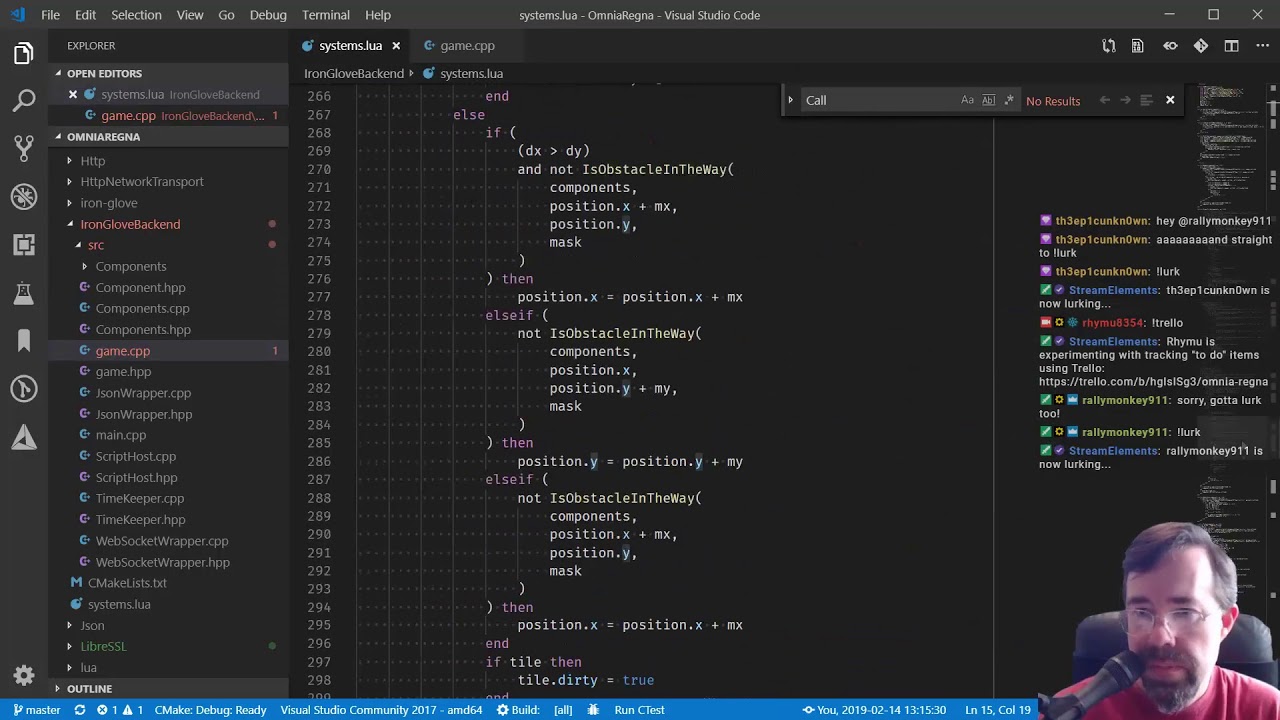Open the Selection menu
The width and height of the screenshot is (1280, 720).
click(x=136, y=15)
